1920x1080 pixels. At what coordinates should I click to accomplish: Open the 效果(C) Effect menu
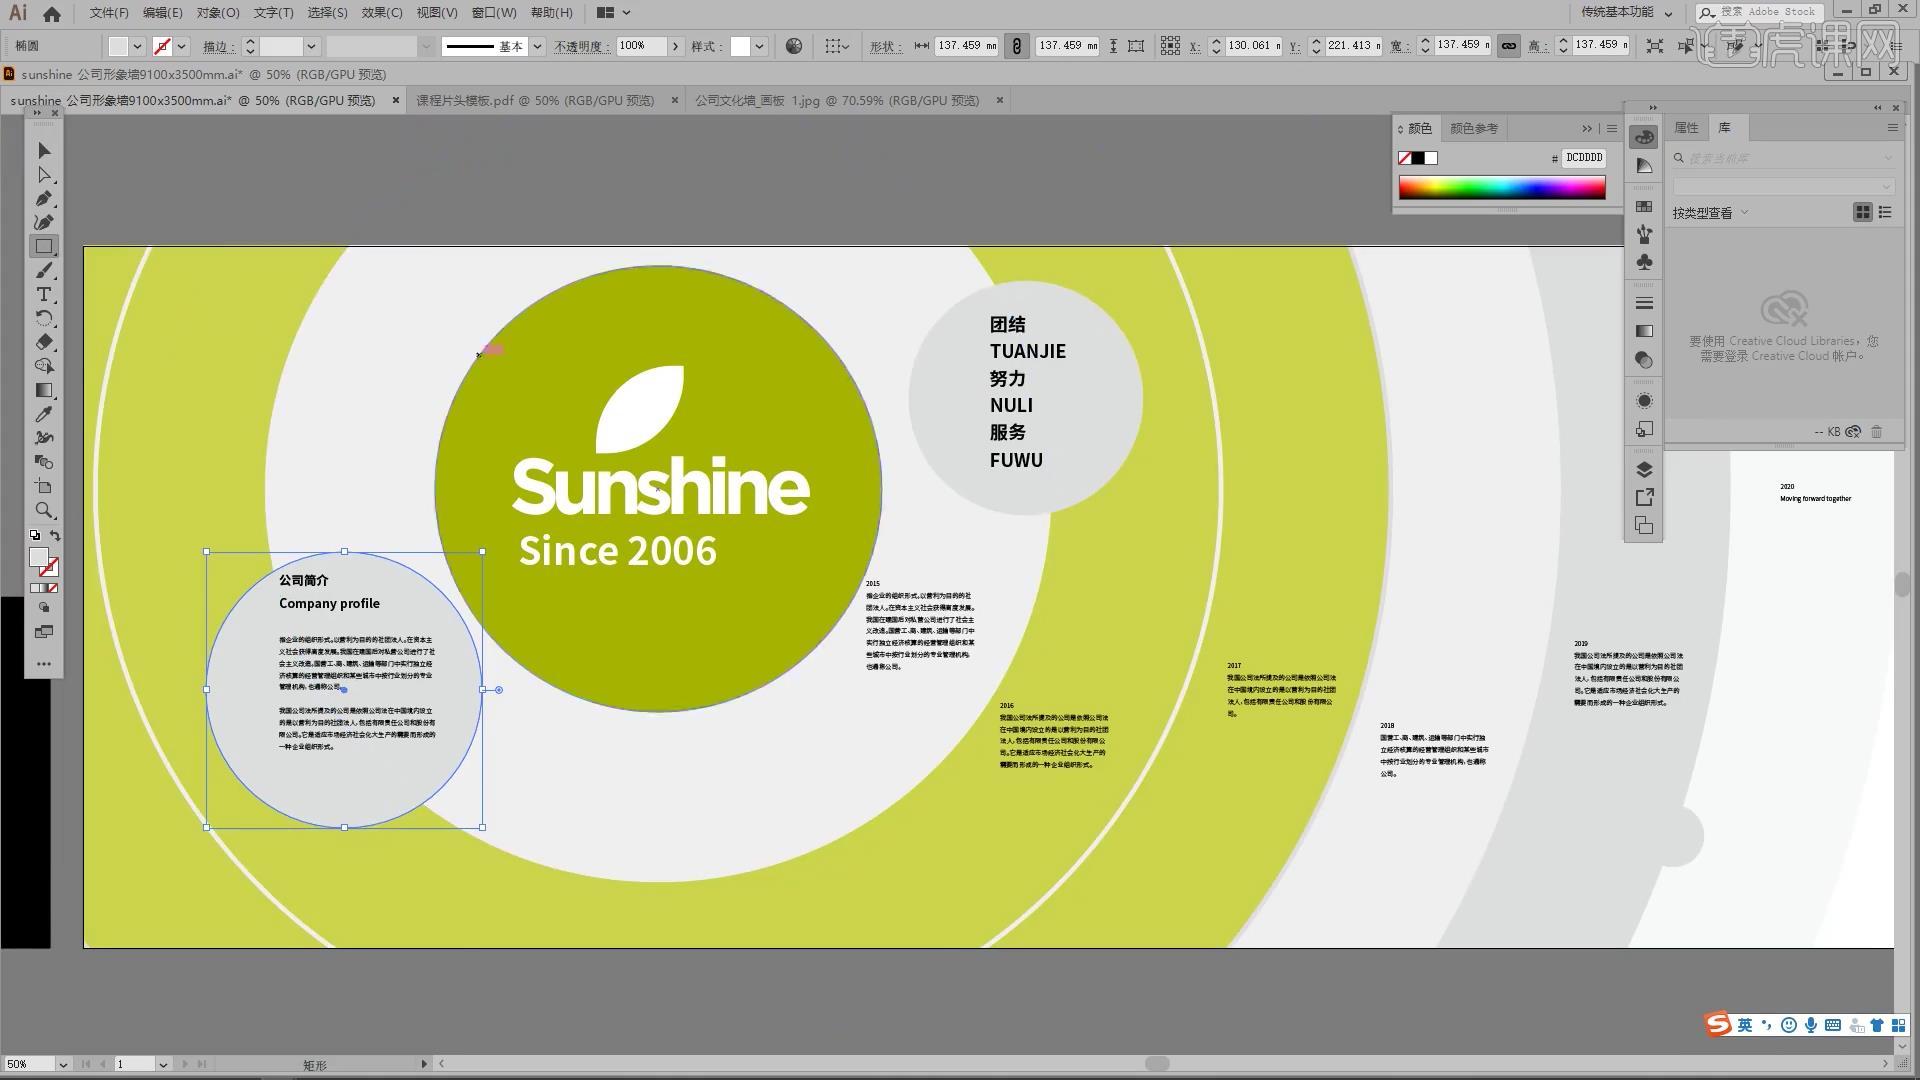click(382, 13)
